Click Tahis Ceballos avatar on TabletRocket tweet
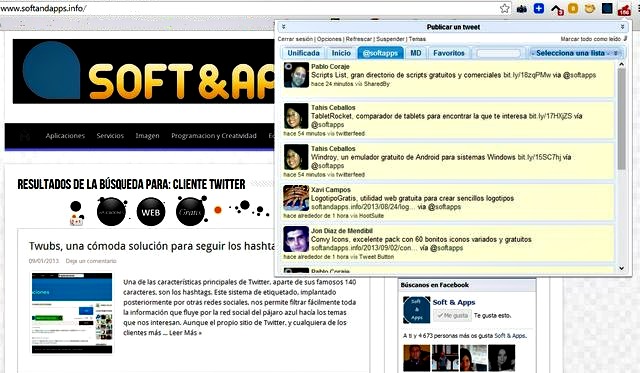 [x=296, y=116]
